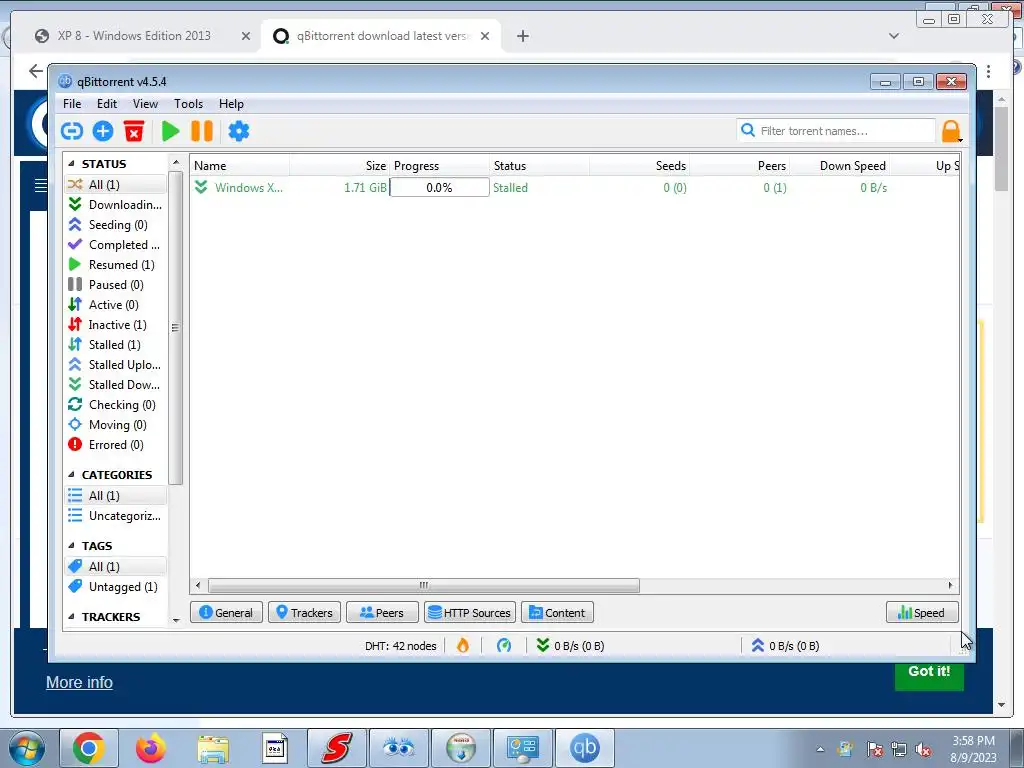Screen dimensions: 1024x768
Task: Select All (1) under Categories
Action: coord(116,496)
